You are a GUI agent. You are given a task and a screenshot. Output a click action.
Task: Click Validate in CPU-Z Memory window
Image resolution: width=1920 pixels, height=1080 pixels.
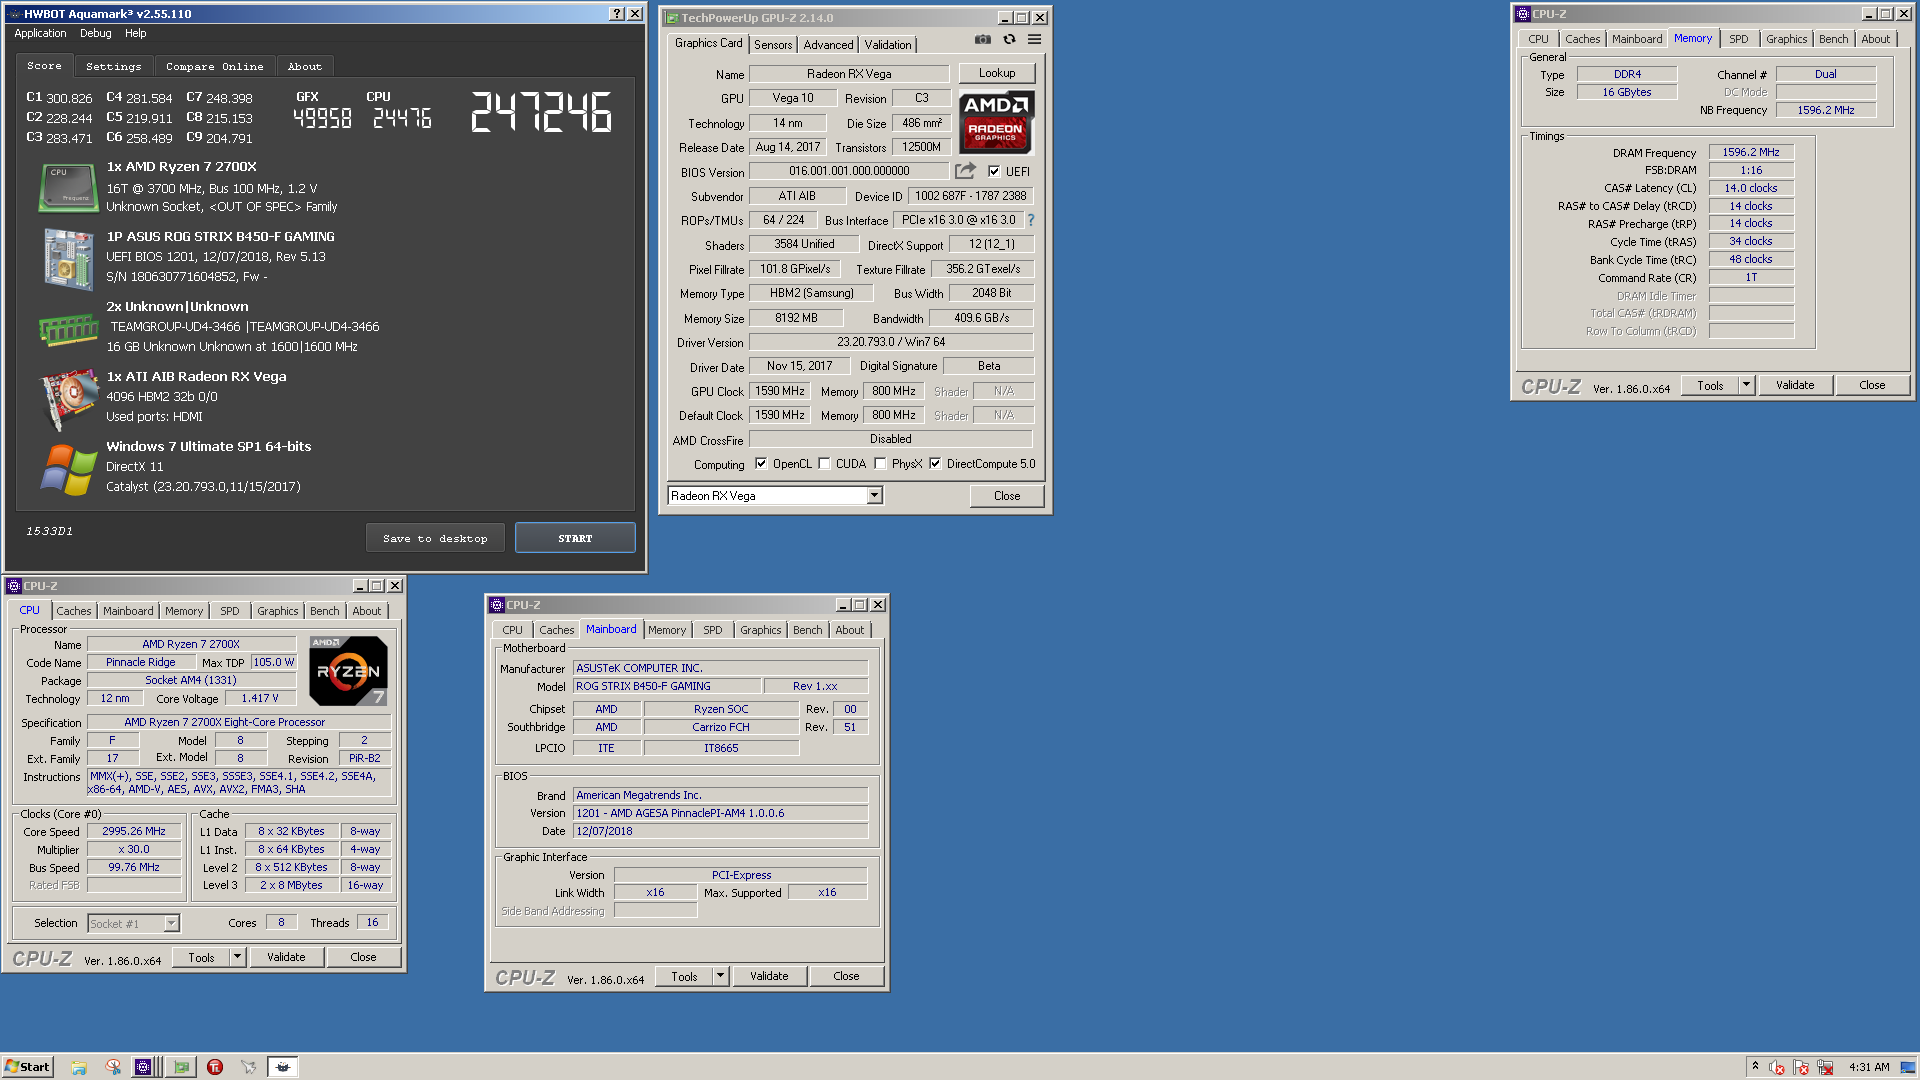pos(1795,385)
